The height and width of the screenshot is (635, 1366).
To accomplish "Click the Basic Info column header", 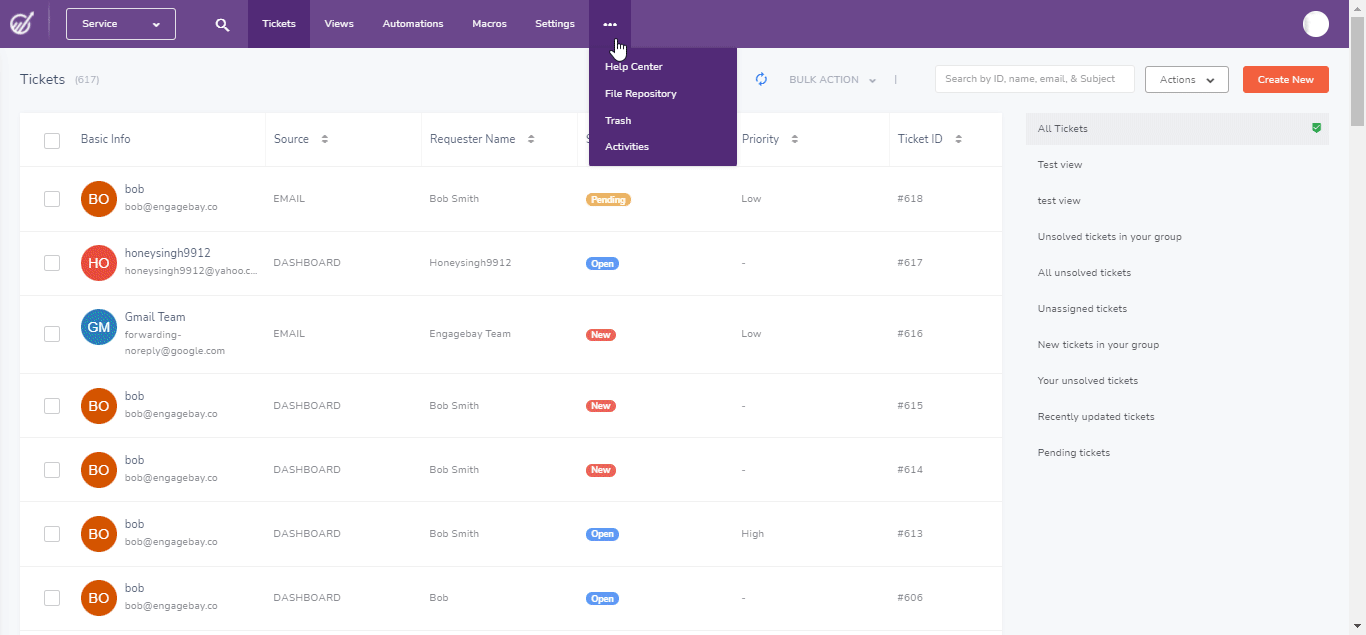I will pos(106,139).
